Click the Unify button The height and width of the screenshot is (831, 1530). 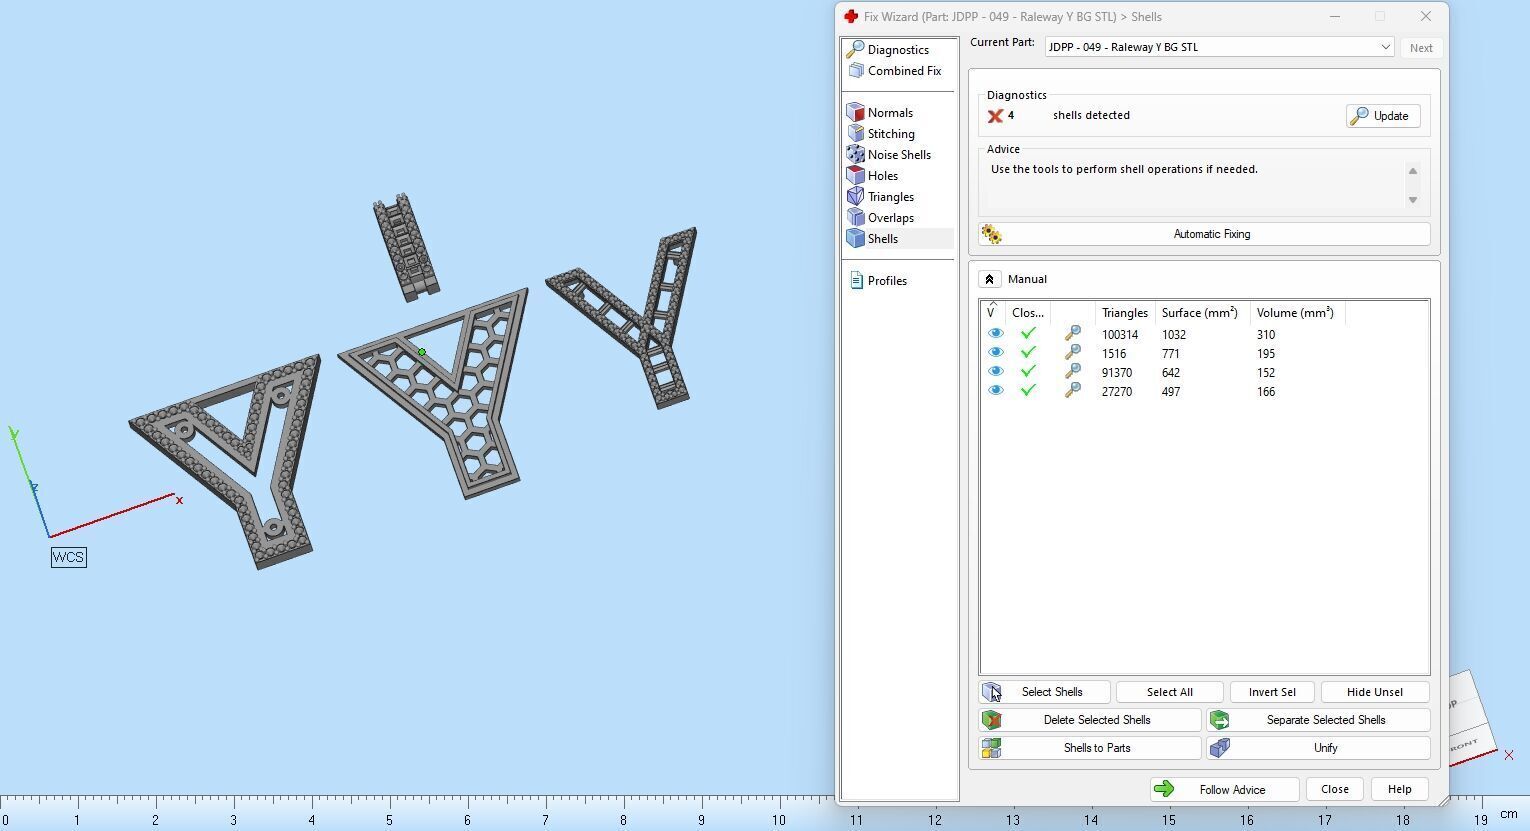(1318, 748)
